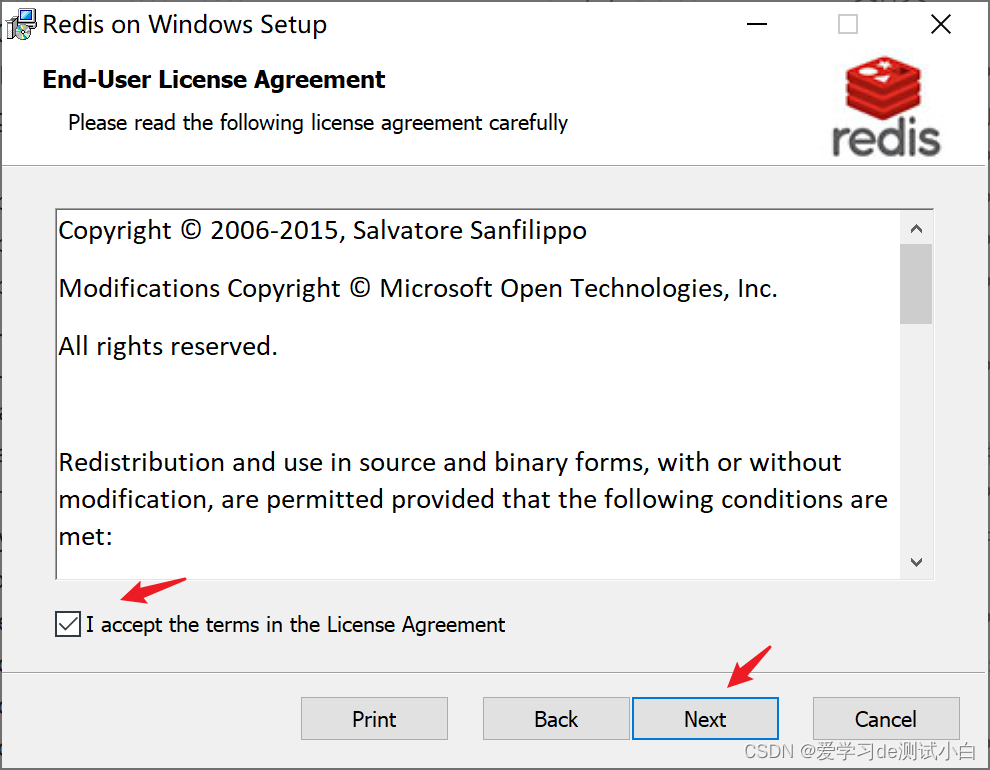The width and height of the screenshot is (990, 770).
Task: Click the license scrollbar thumb
Action: [916, 284]
